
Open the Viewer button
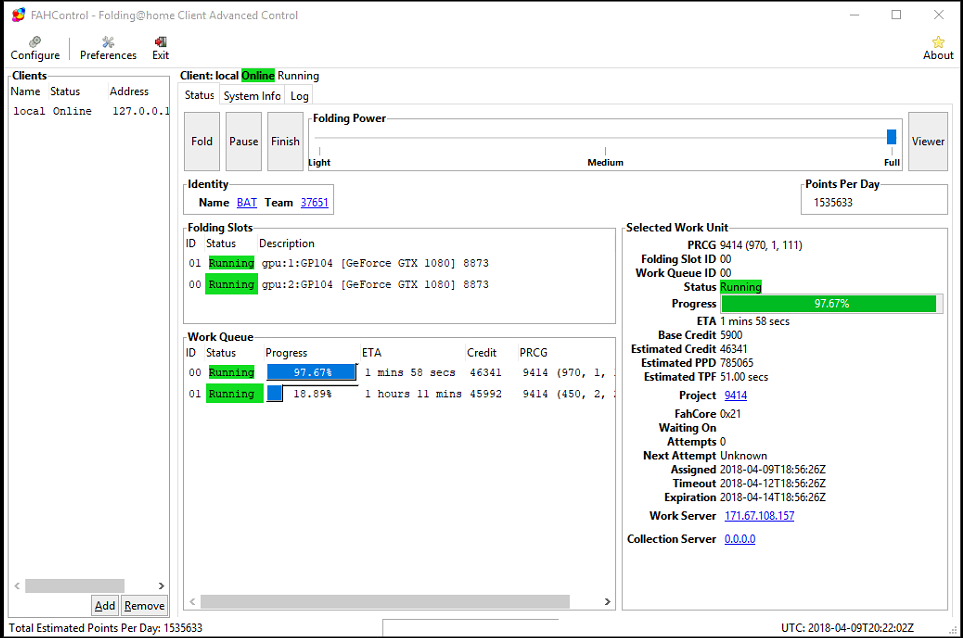click(928, 141)
